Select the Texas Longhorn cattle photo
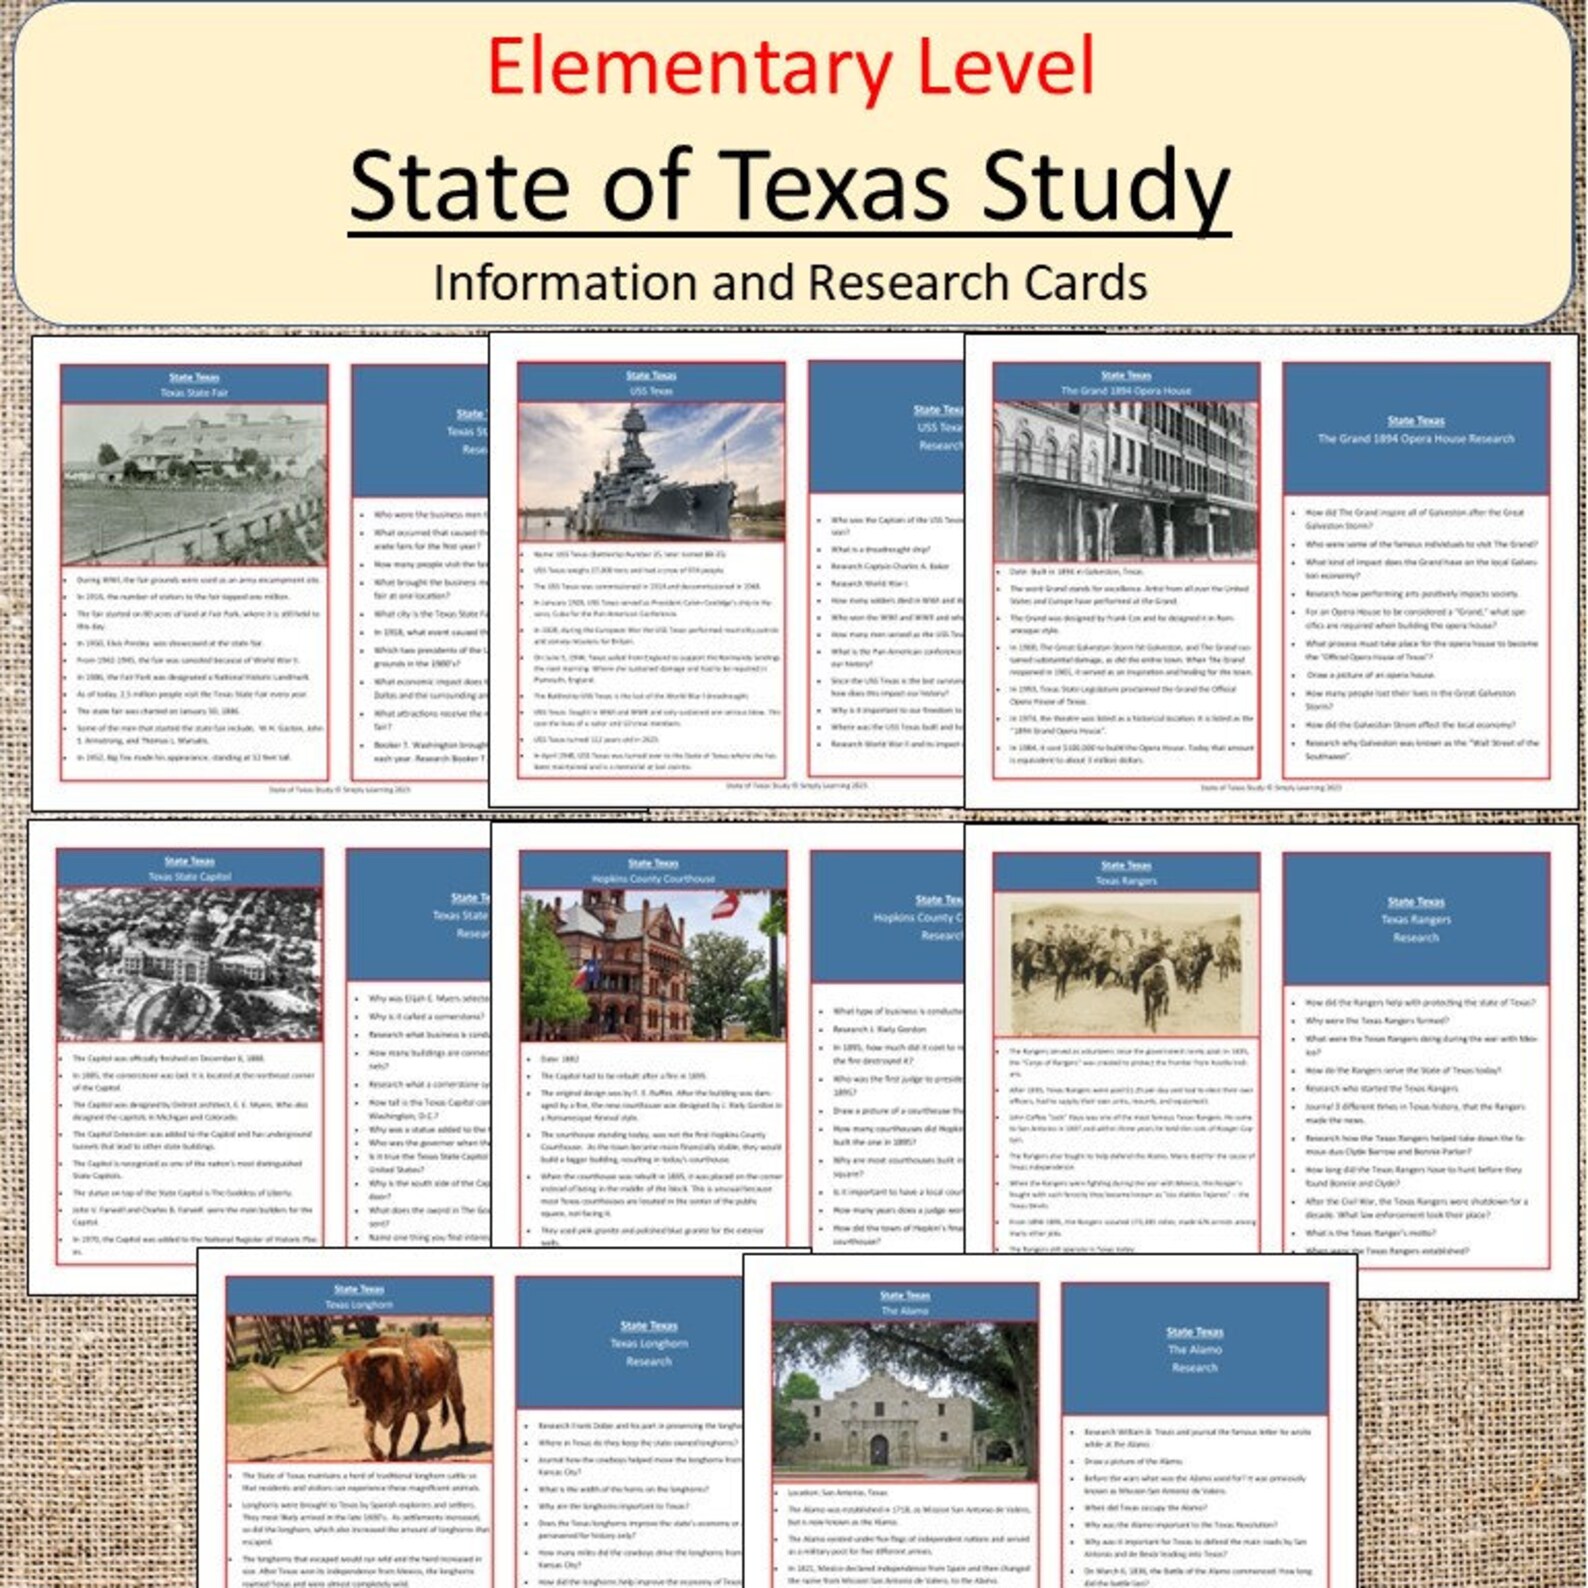Viewport: 1588px width, 1588px height. pos(359,1389)
